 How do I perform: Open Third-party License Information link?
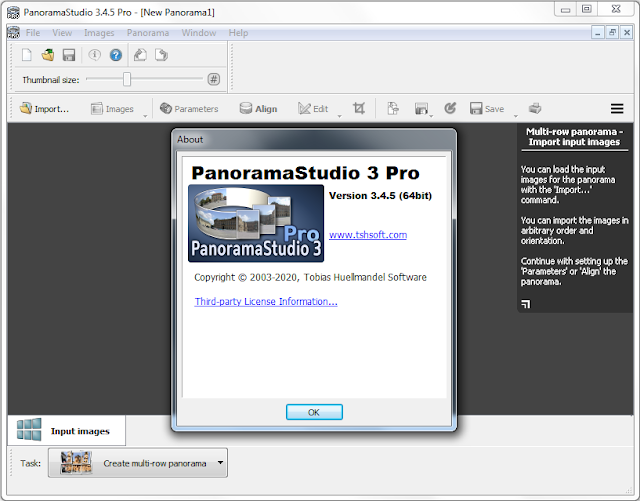click(x=266, y=301)
